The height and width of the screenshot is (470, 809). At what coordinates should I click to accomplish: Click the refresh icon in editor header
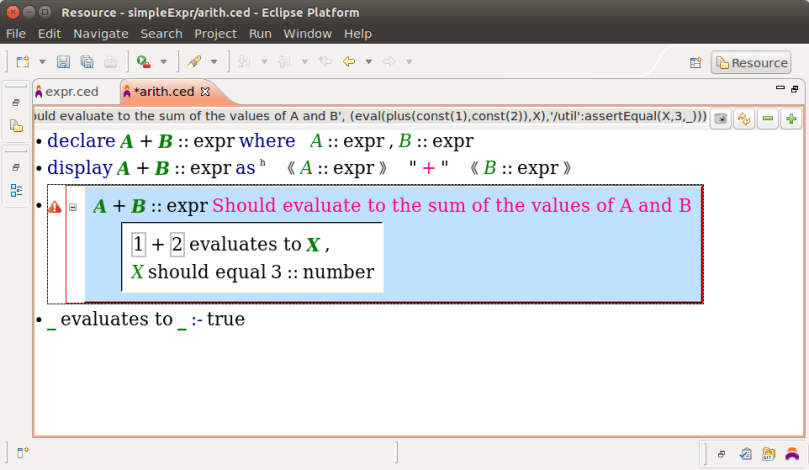pos(743,118)
